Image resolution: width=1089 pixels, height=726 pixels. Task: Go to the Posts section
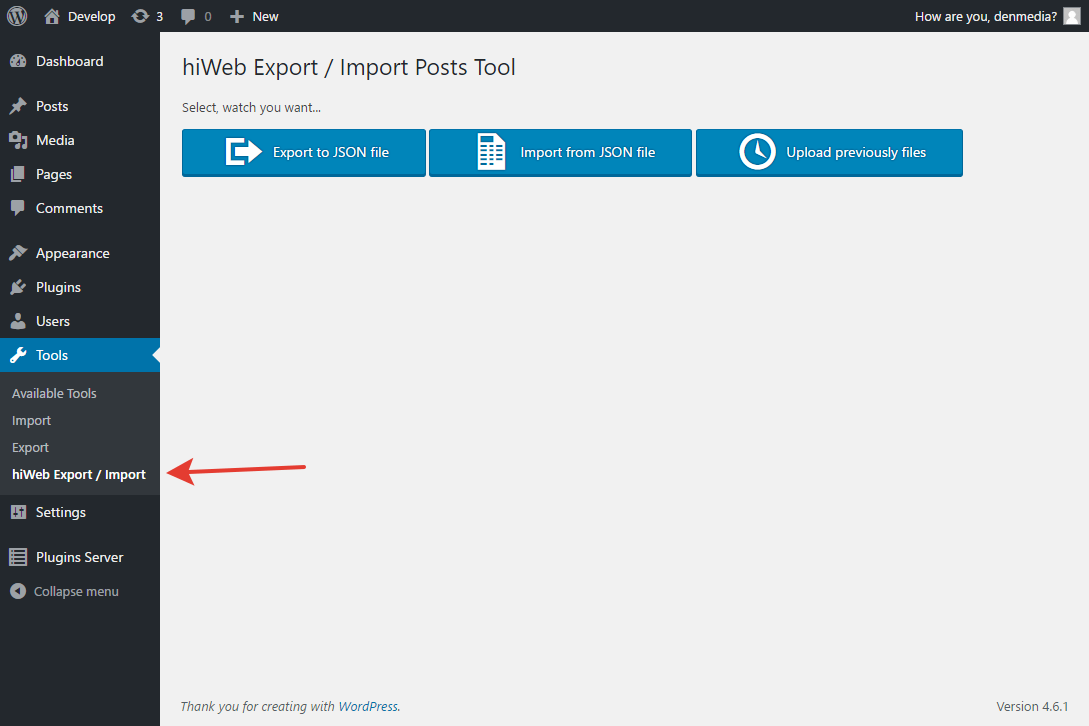point(80,106)
